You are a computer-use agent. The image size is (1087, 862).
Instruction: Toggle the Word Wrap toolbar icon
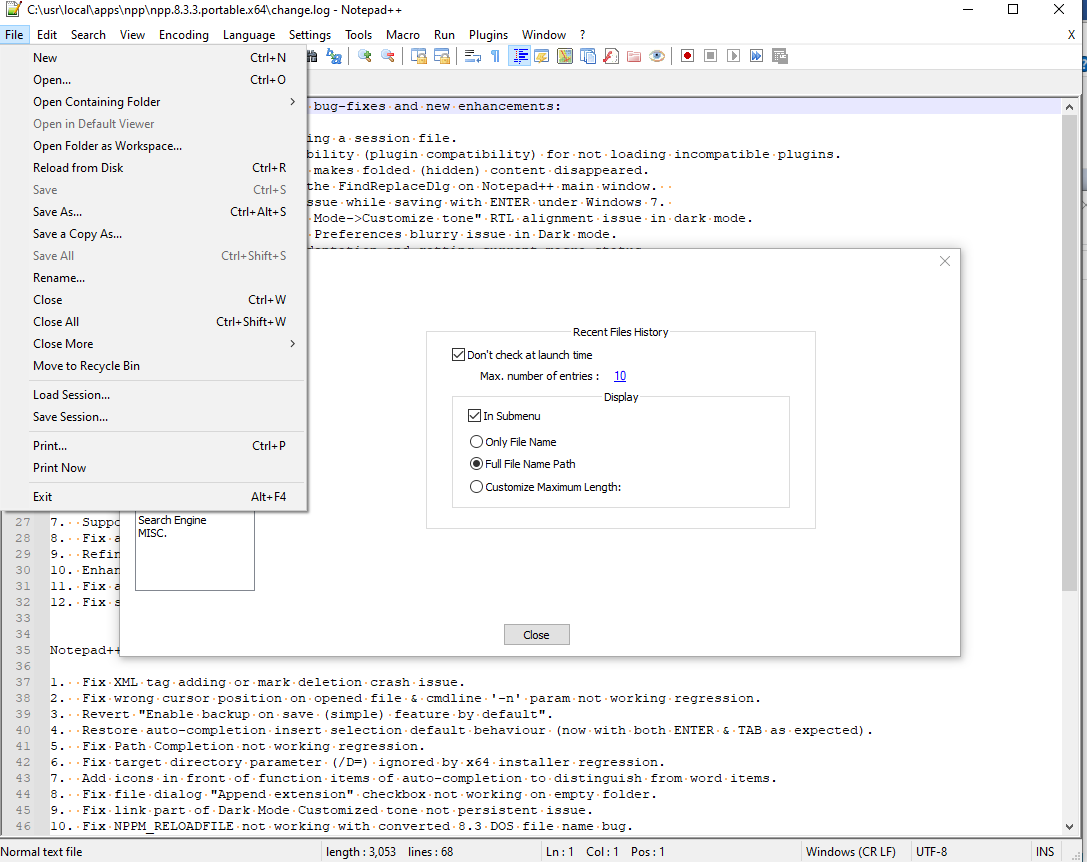[x=473, y=56]
